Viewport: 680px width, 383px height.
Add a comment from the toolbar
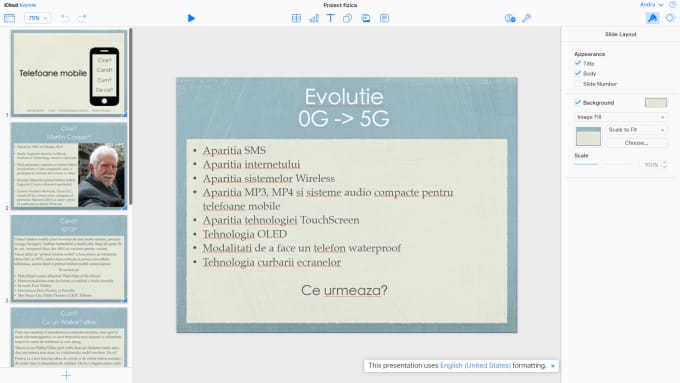tap(384, 18)
